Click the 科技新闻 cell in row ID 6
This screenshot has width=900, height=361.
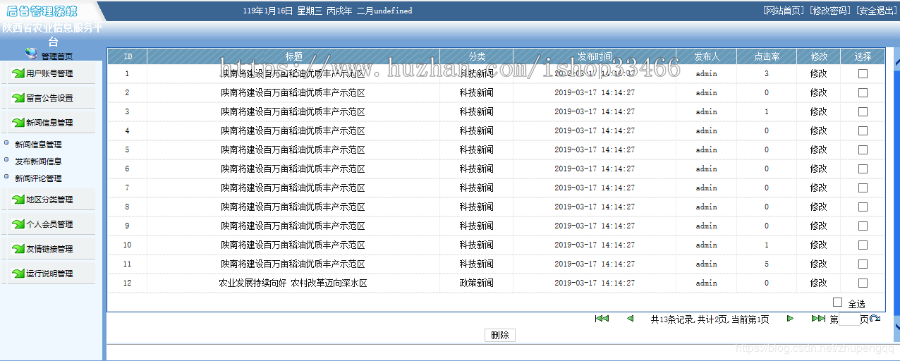click(476, 169)
